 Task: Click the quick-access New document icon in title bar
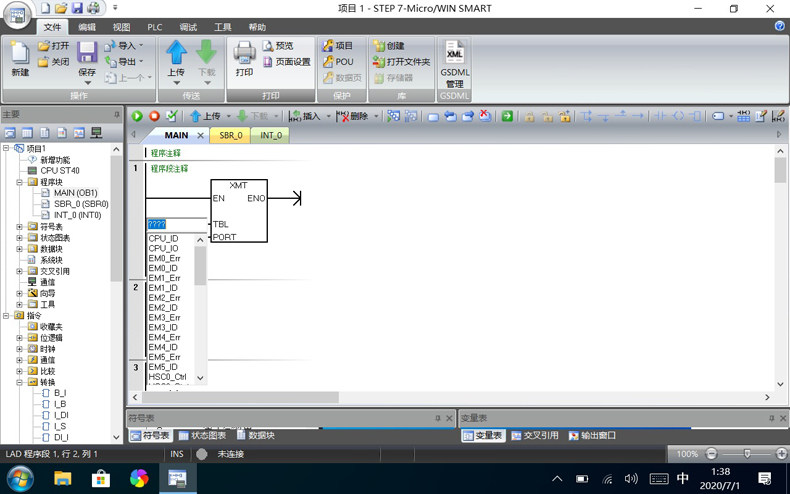coord(45,8)
